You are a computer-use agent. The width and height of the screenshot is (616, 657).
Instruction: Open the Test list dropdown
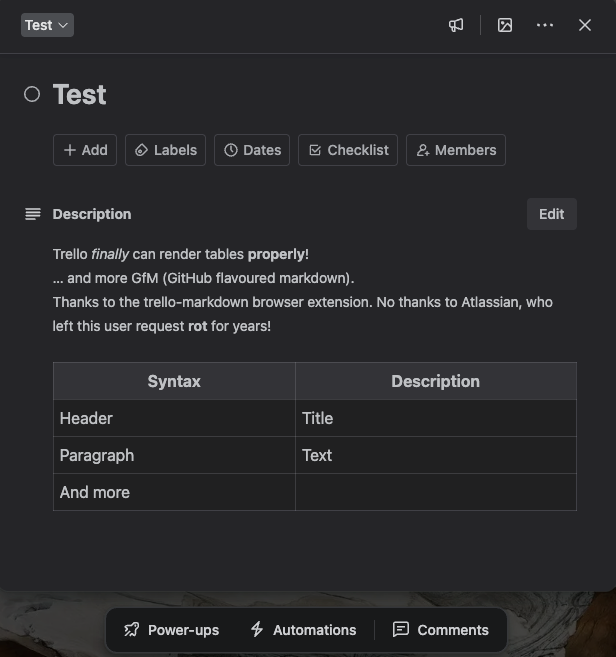(47, 25)
